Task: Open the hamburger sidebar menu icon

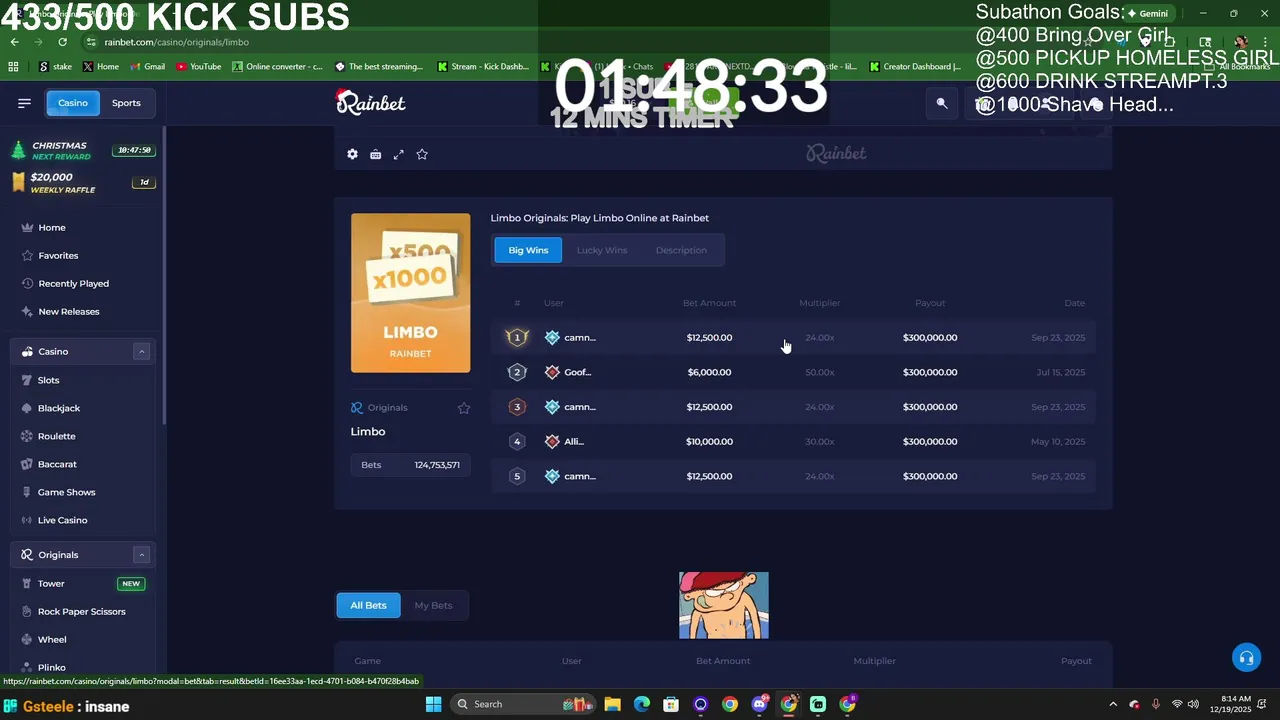Action: [x=24, y=103]
